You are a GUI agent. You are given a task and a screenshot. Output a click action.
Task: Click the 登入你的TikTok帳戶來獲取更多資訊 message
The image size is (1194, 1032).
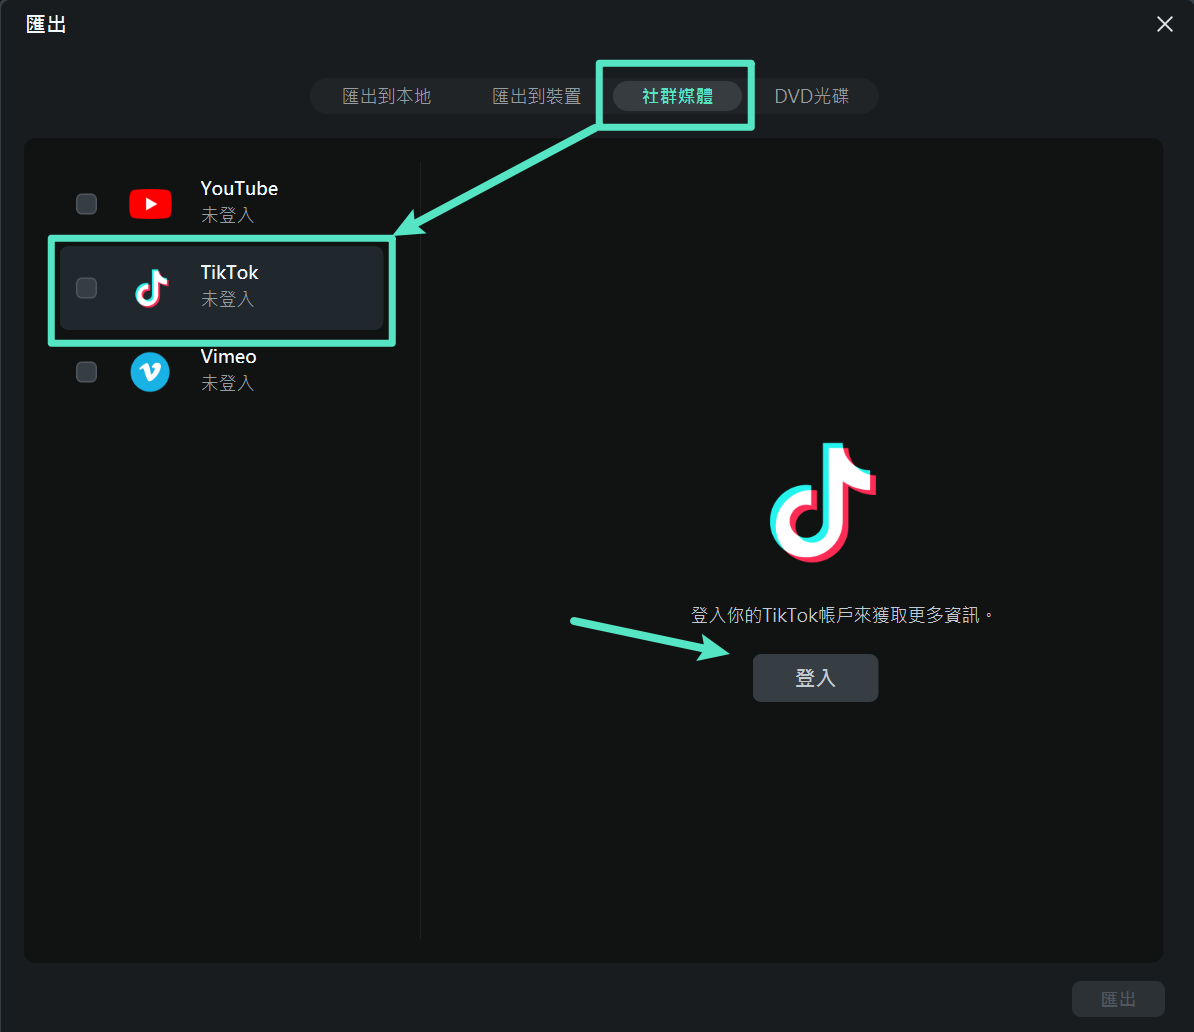coord(841,615)
